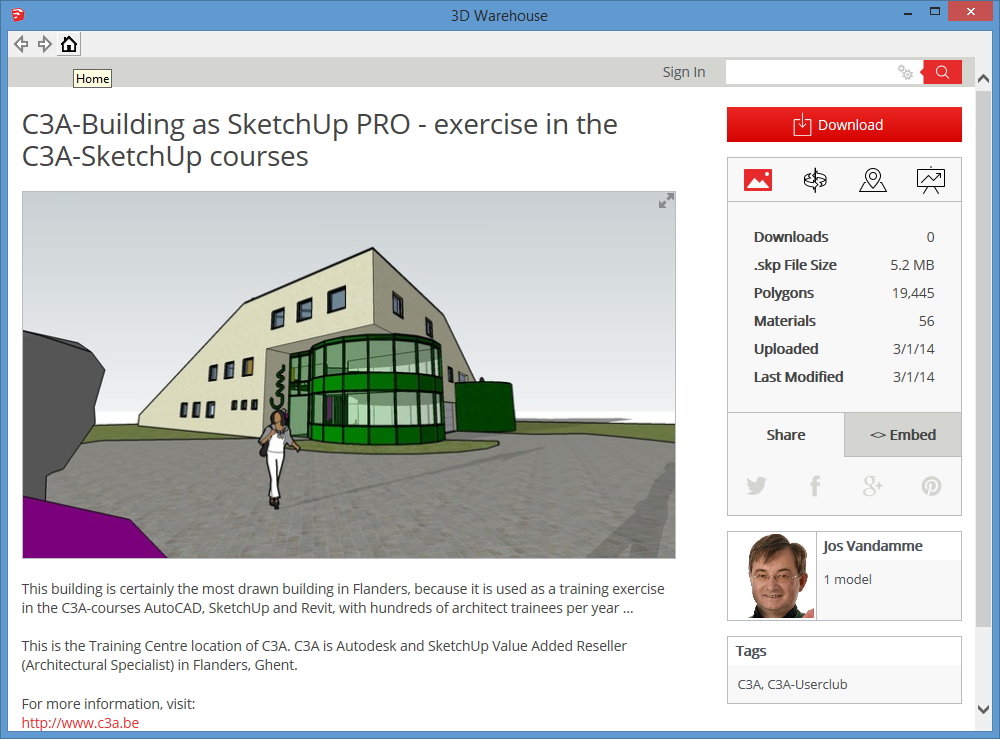Open Jos Vandamme's profile
Viewport: 1000px width, 739px height.
872,546
